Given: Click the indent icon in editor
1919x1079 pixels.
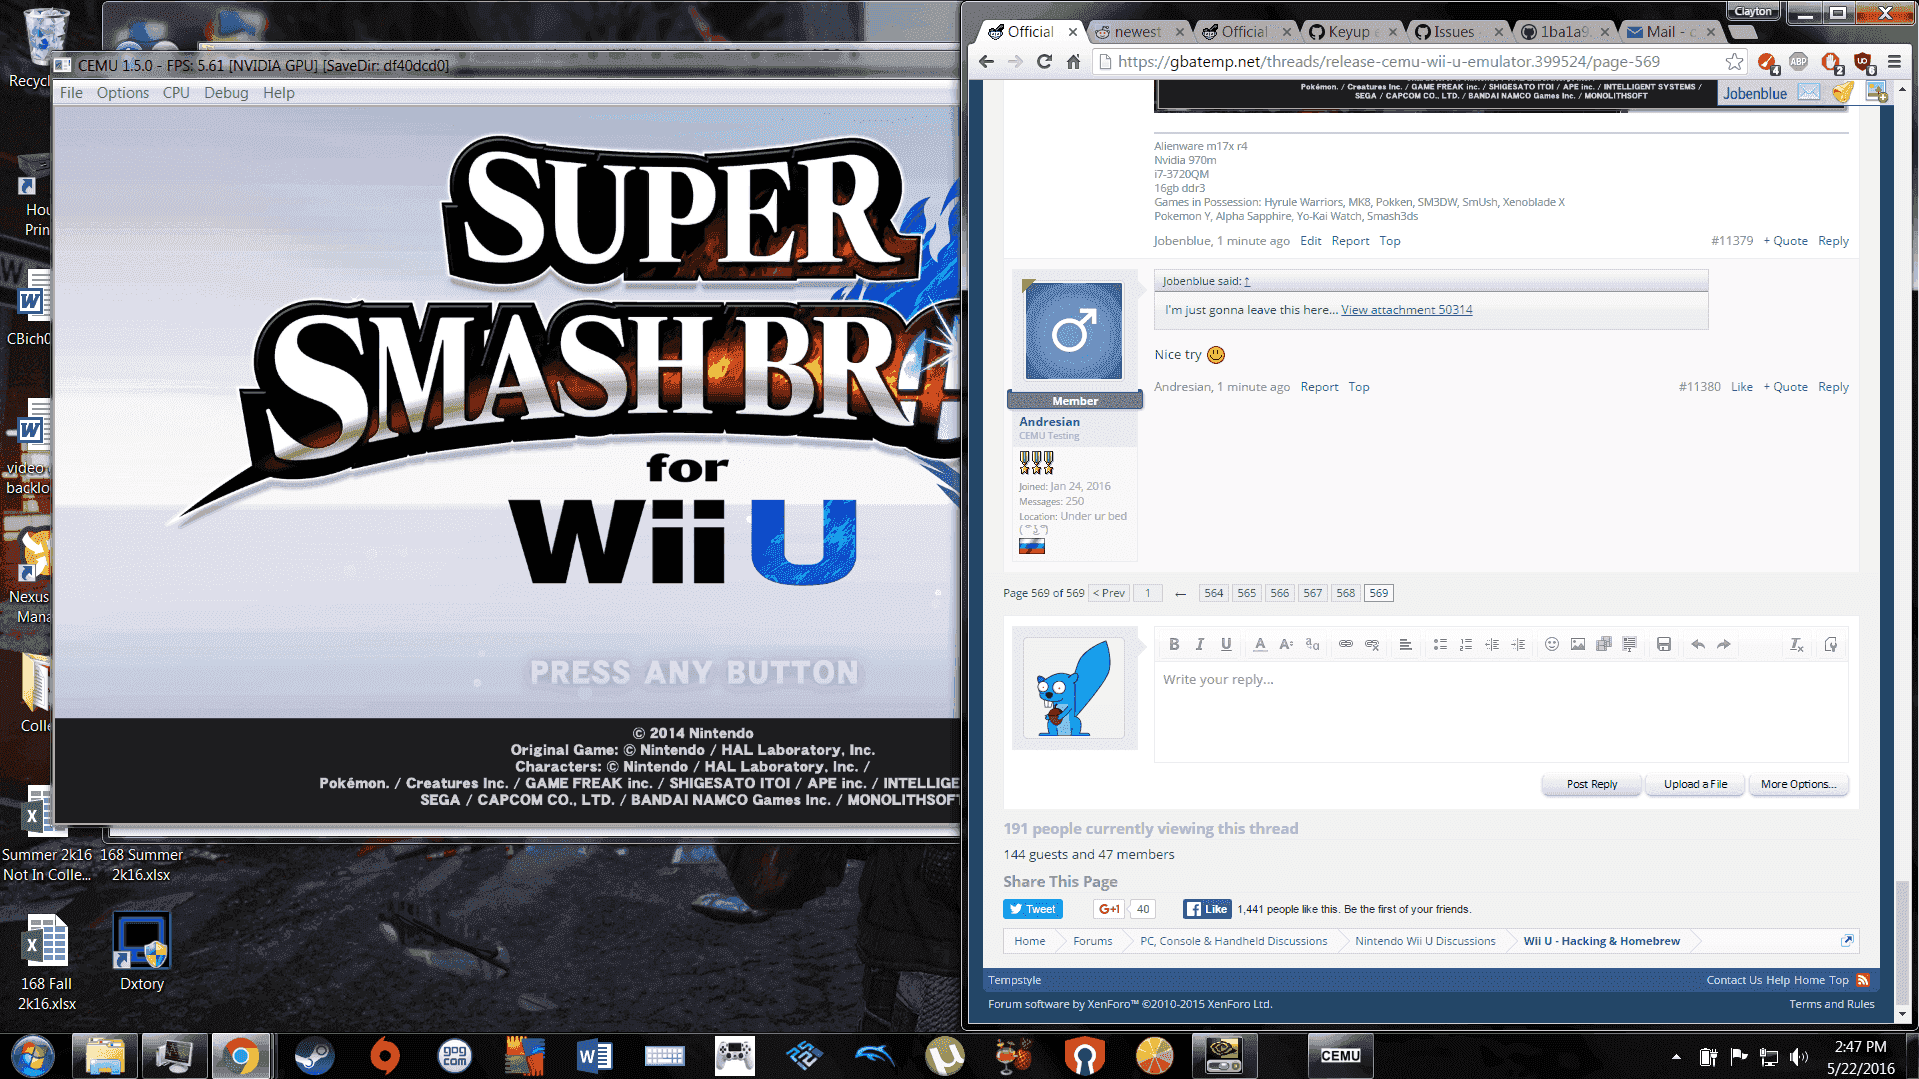Looking at the screenshot, I should pos(1518,645).
